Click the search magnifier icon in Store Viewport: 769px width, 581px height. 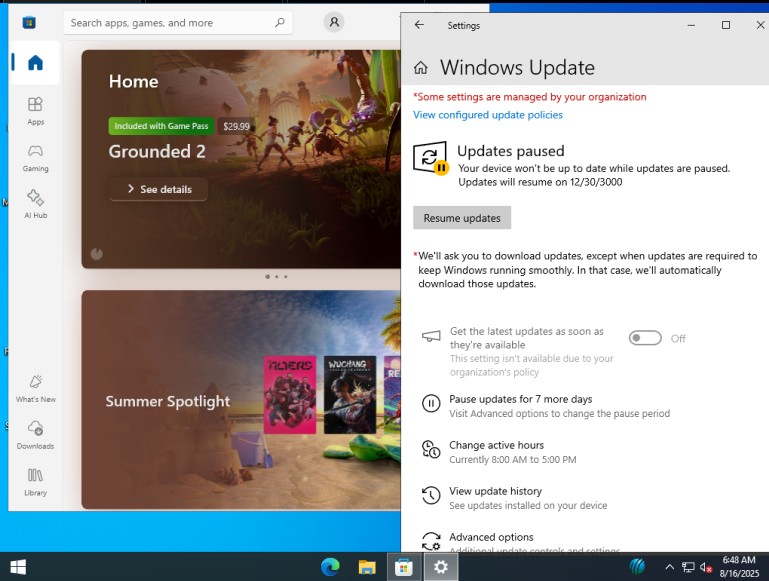point(280,23)
